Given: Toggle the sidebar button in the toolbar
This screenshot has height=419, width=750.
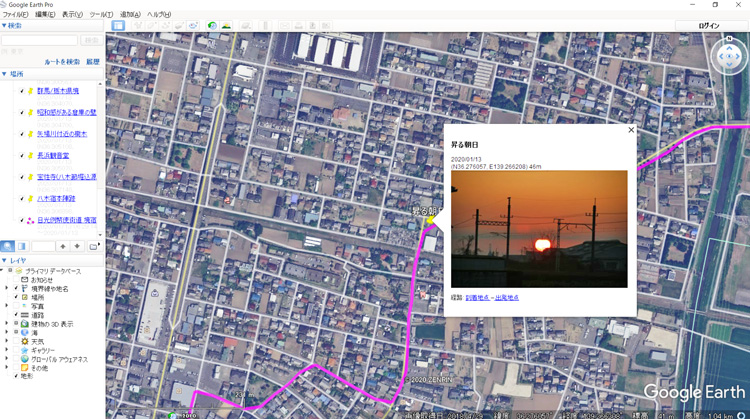Looking at the screenshot, I should click(118, 25).
